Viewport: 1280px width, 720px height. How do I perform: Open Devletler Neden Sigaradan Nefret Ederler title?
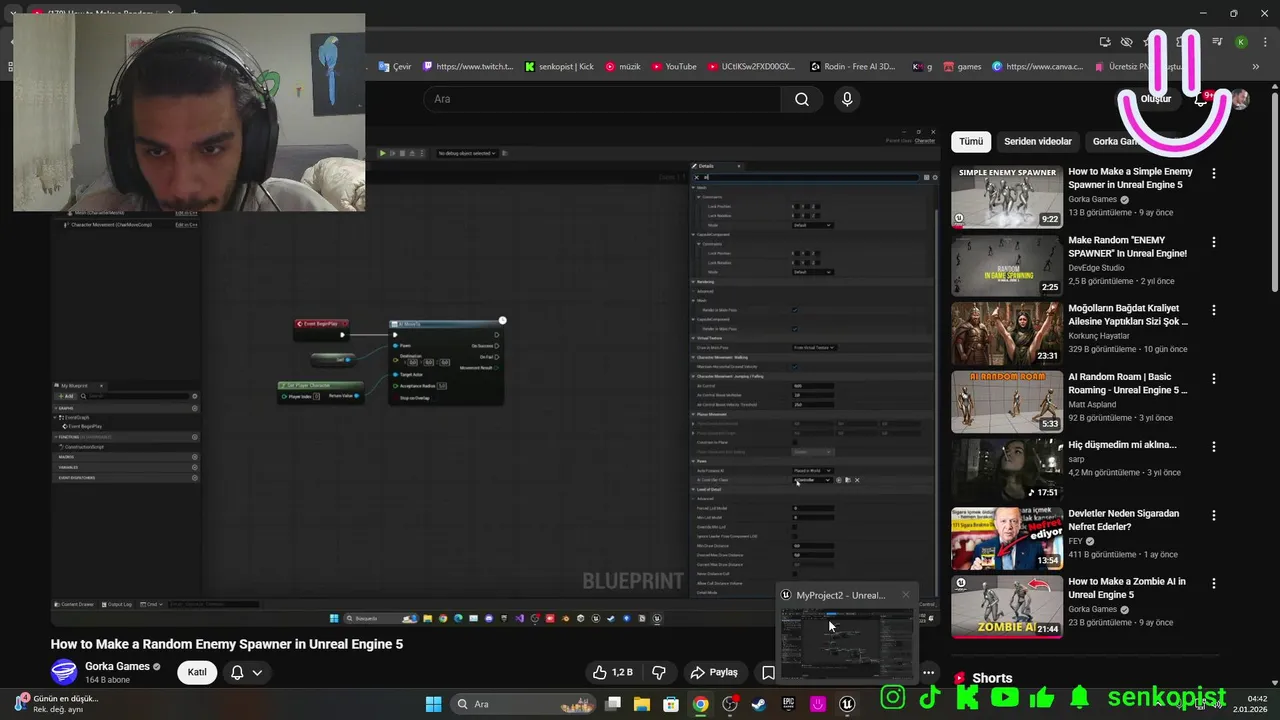(1123, 520)
